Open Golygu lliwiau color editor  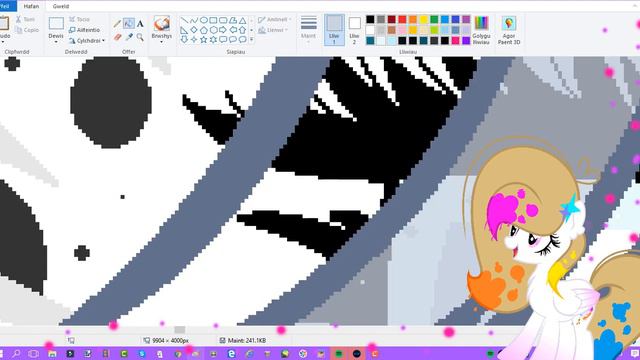click(x=481, y=30)
